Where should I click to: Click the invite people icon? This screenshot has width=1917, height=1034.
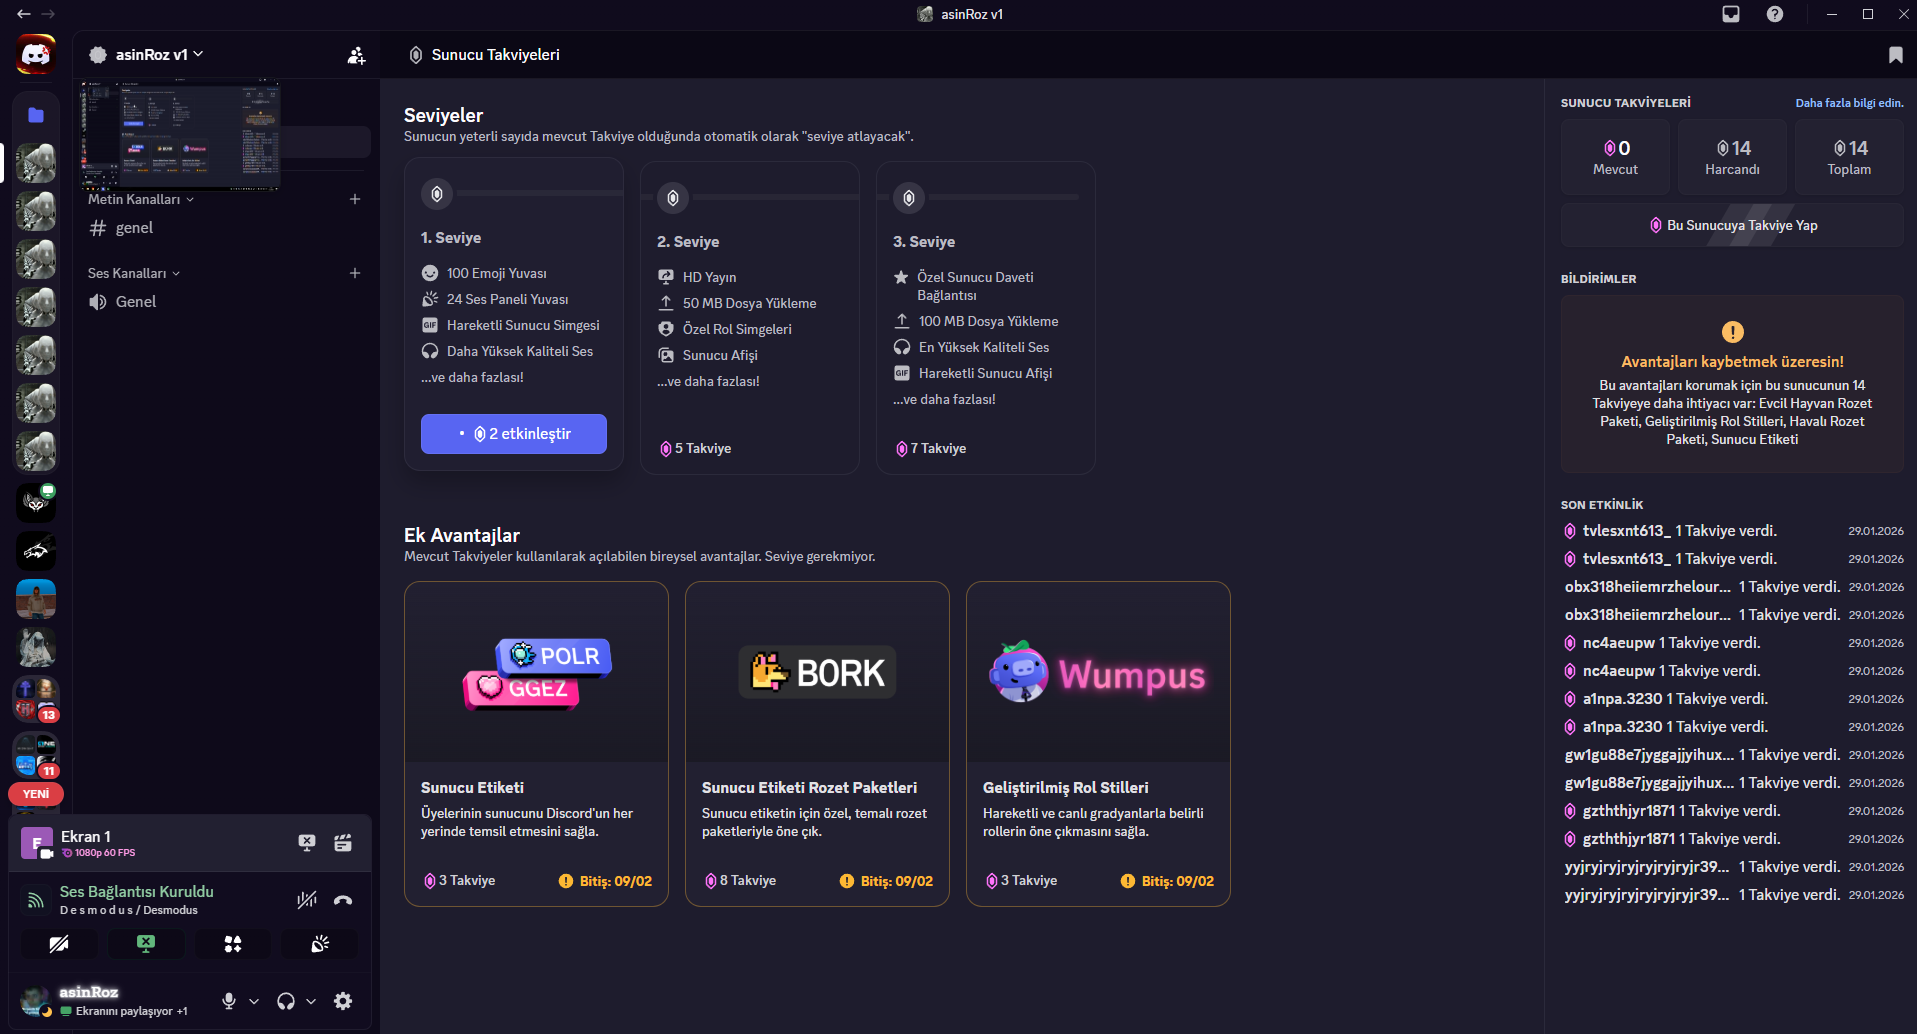pos(356,55)
